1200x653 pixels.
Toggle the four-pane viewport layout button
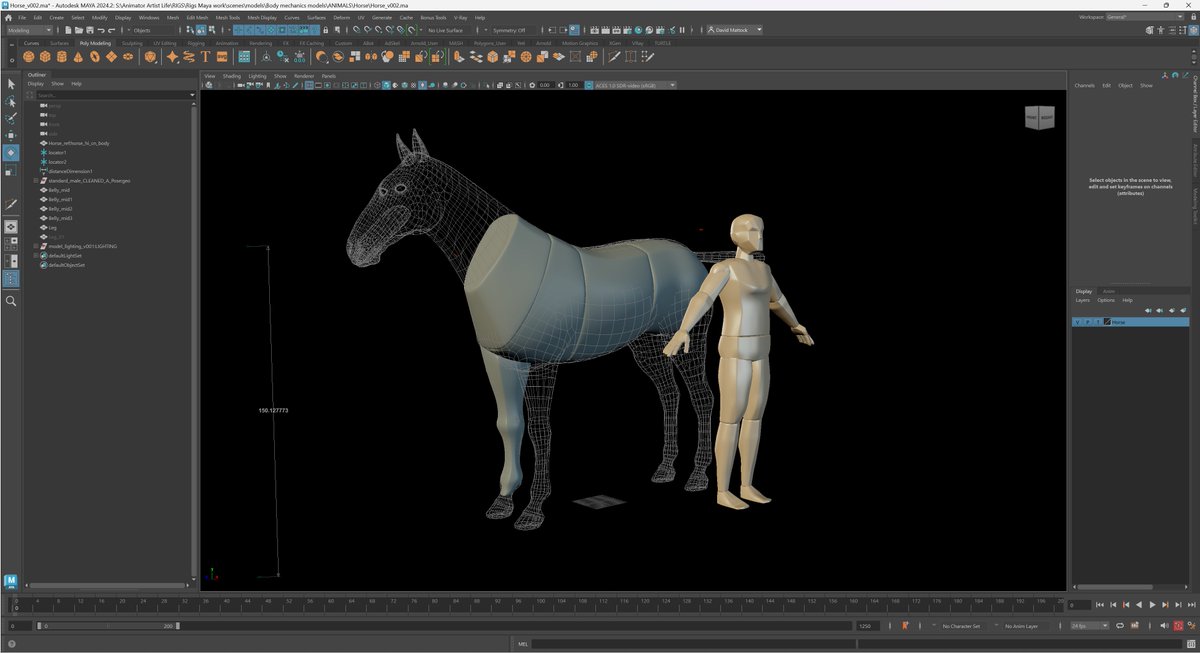point(11,244)
